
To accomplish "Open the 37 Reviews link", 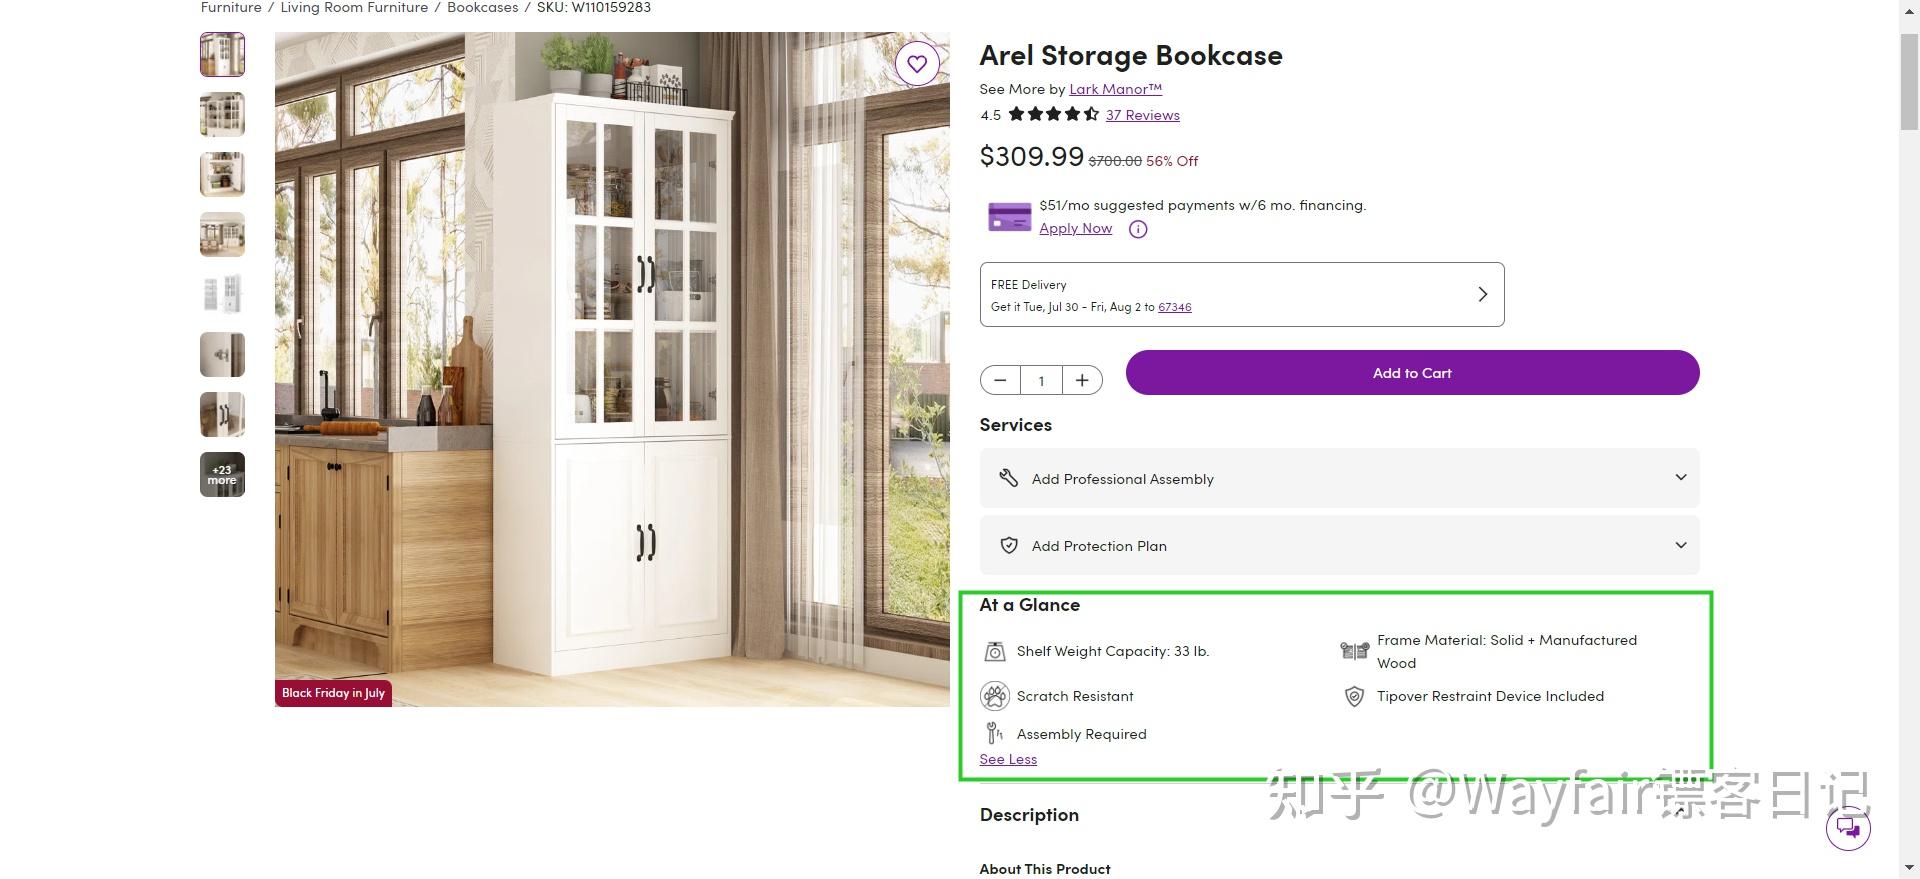I will point(1142,115).
